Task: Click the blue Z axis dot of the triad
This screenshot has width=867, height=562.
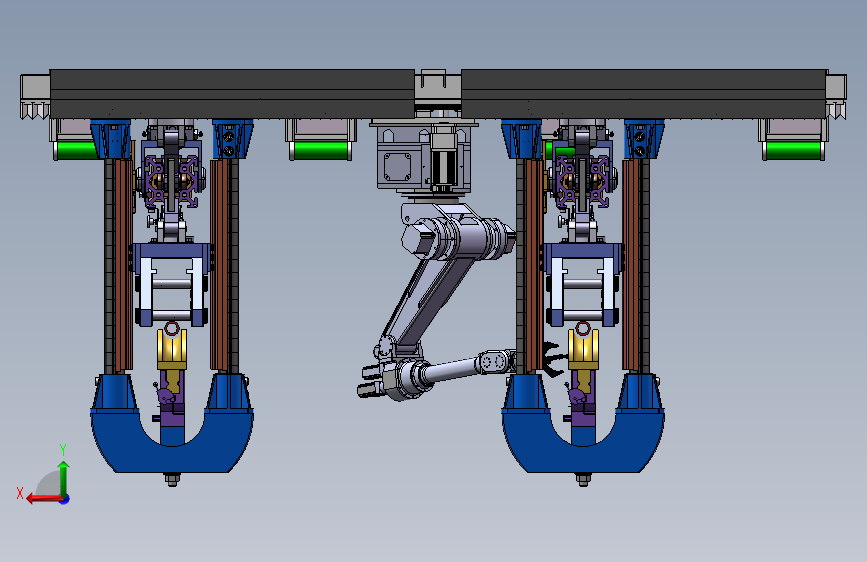Action: click(65, 499)
